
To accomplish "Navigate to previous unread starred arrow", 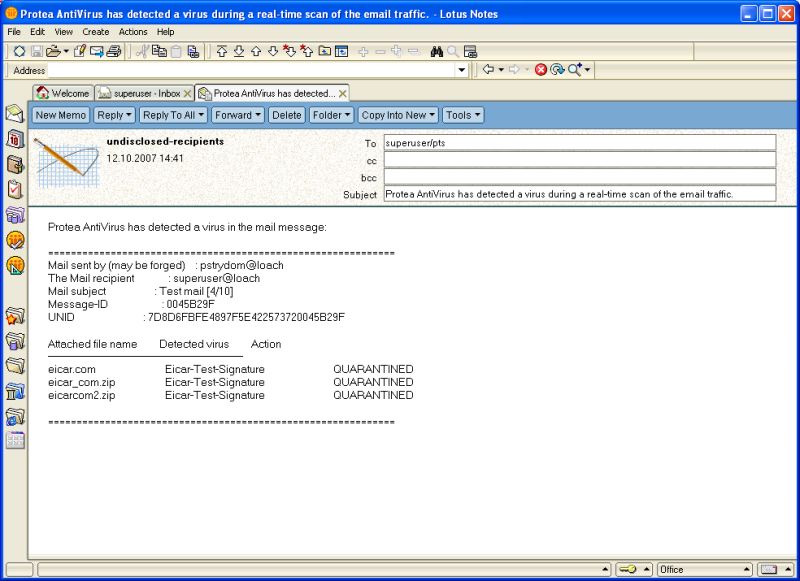I will 307,51.
